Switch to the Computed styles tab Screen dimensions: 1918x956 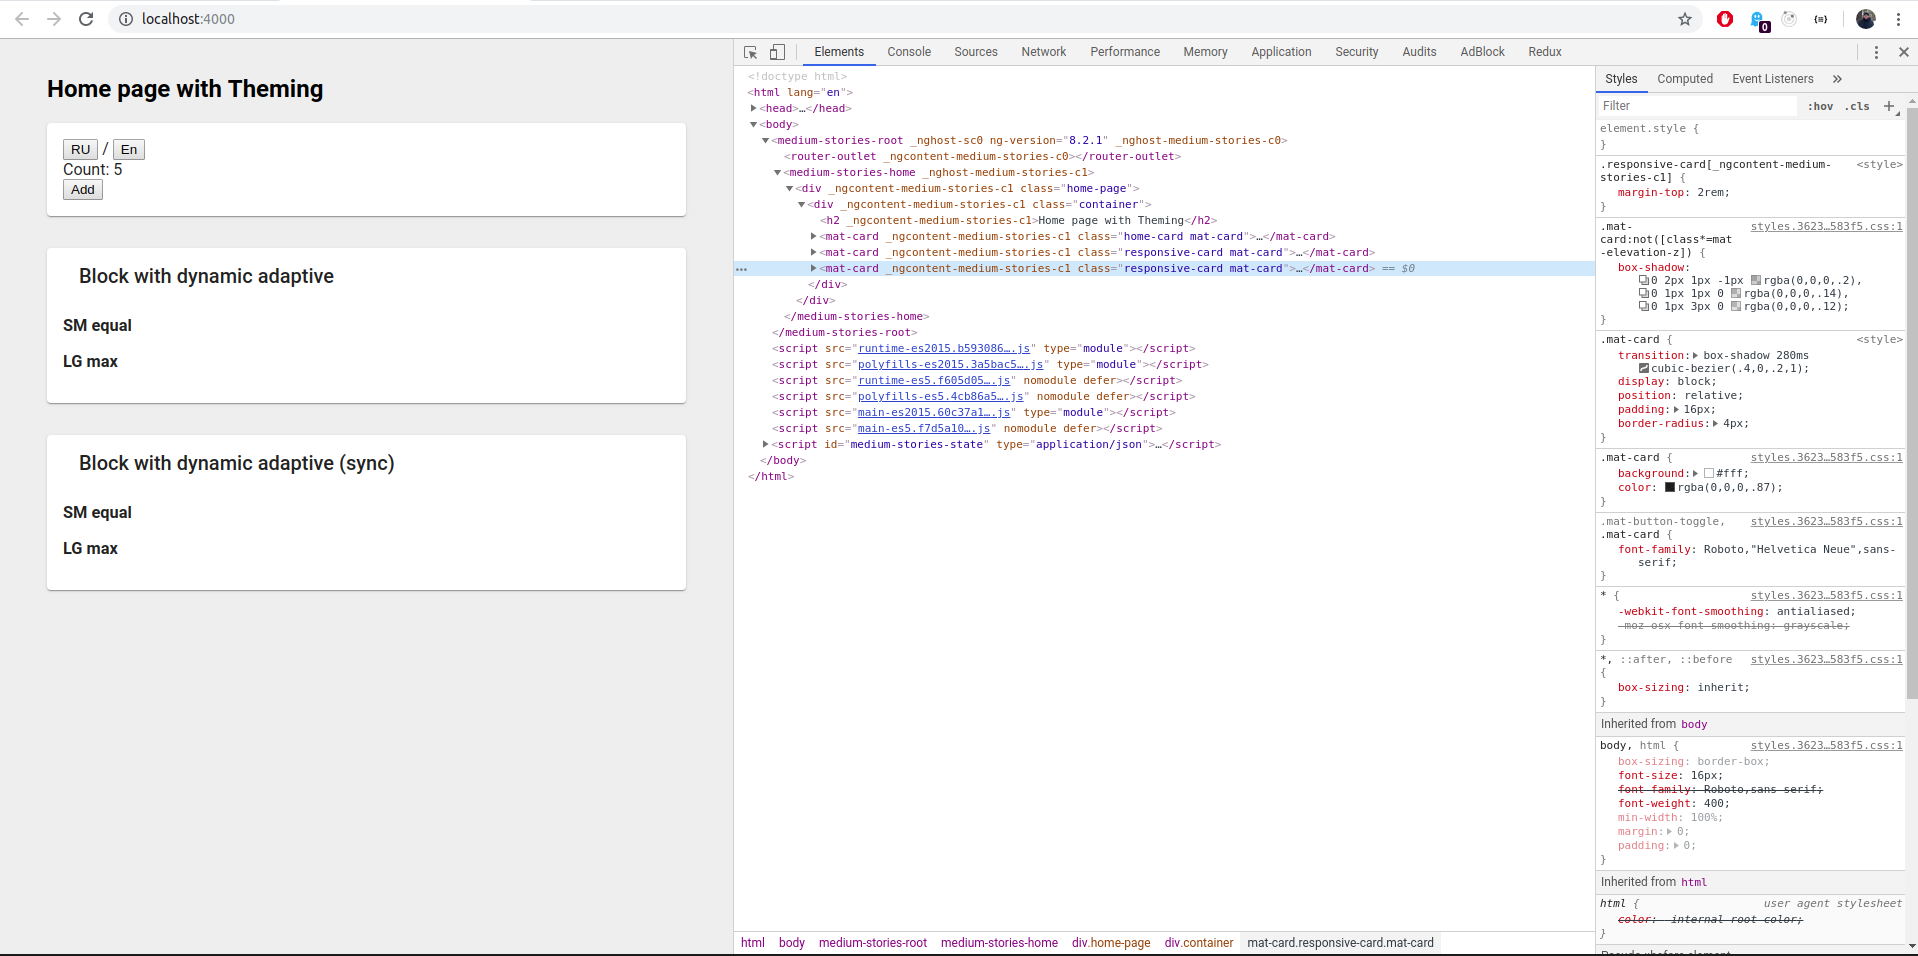pyautogui.click(x=1685, y=79)
